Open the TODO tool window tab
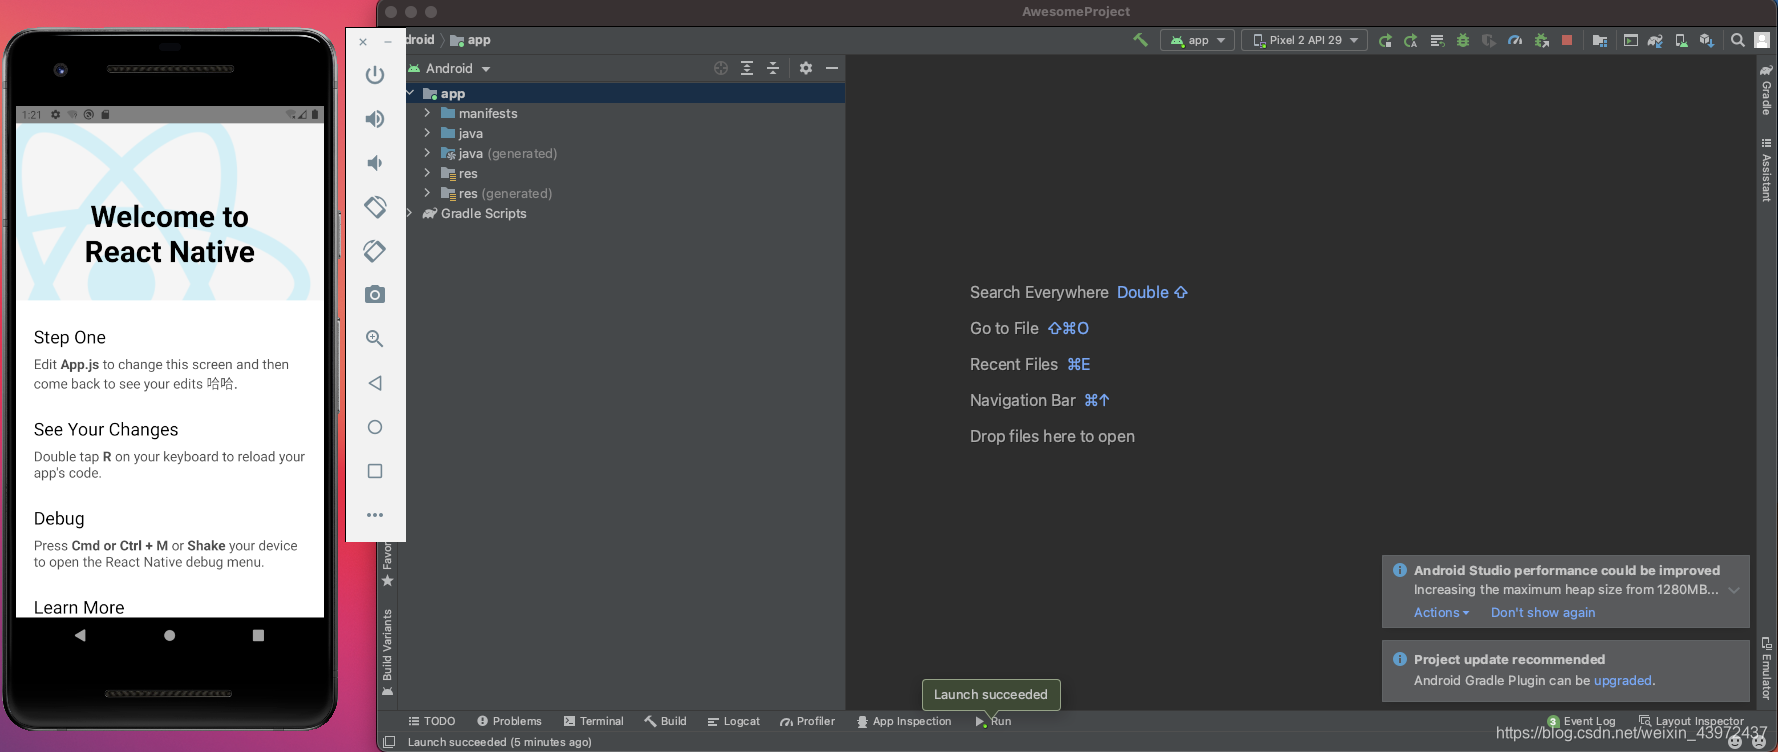 click(x=431, y=721)
